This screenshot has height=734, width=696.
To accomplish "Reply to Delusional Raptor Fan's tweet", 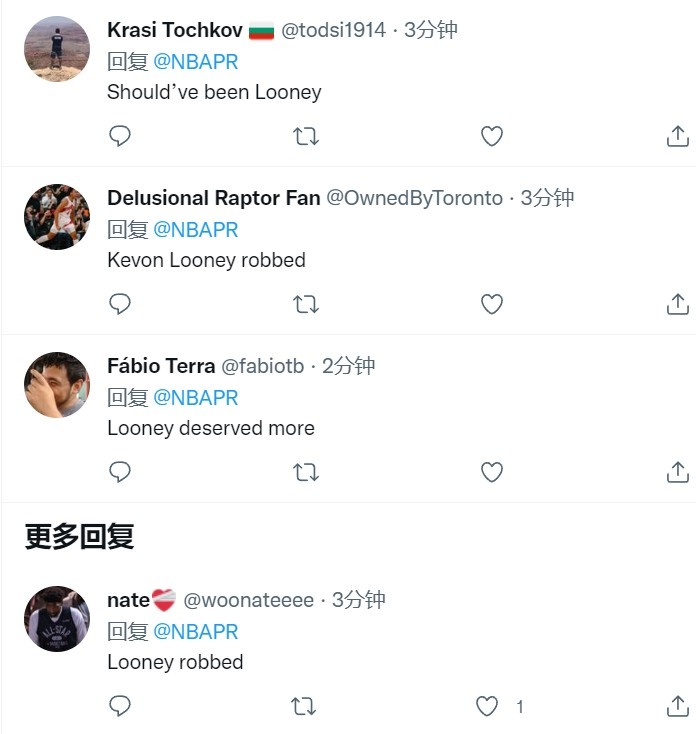I will tap(119, 304).
